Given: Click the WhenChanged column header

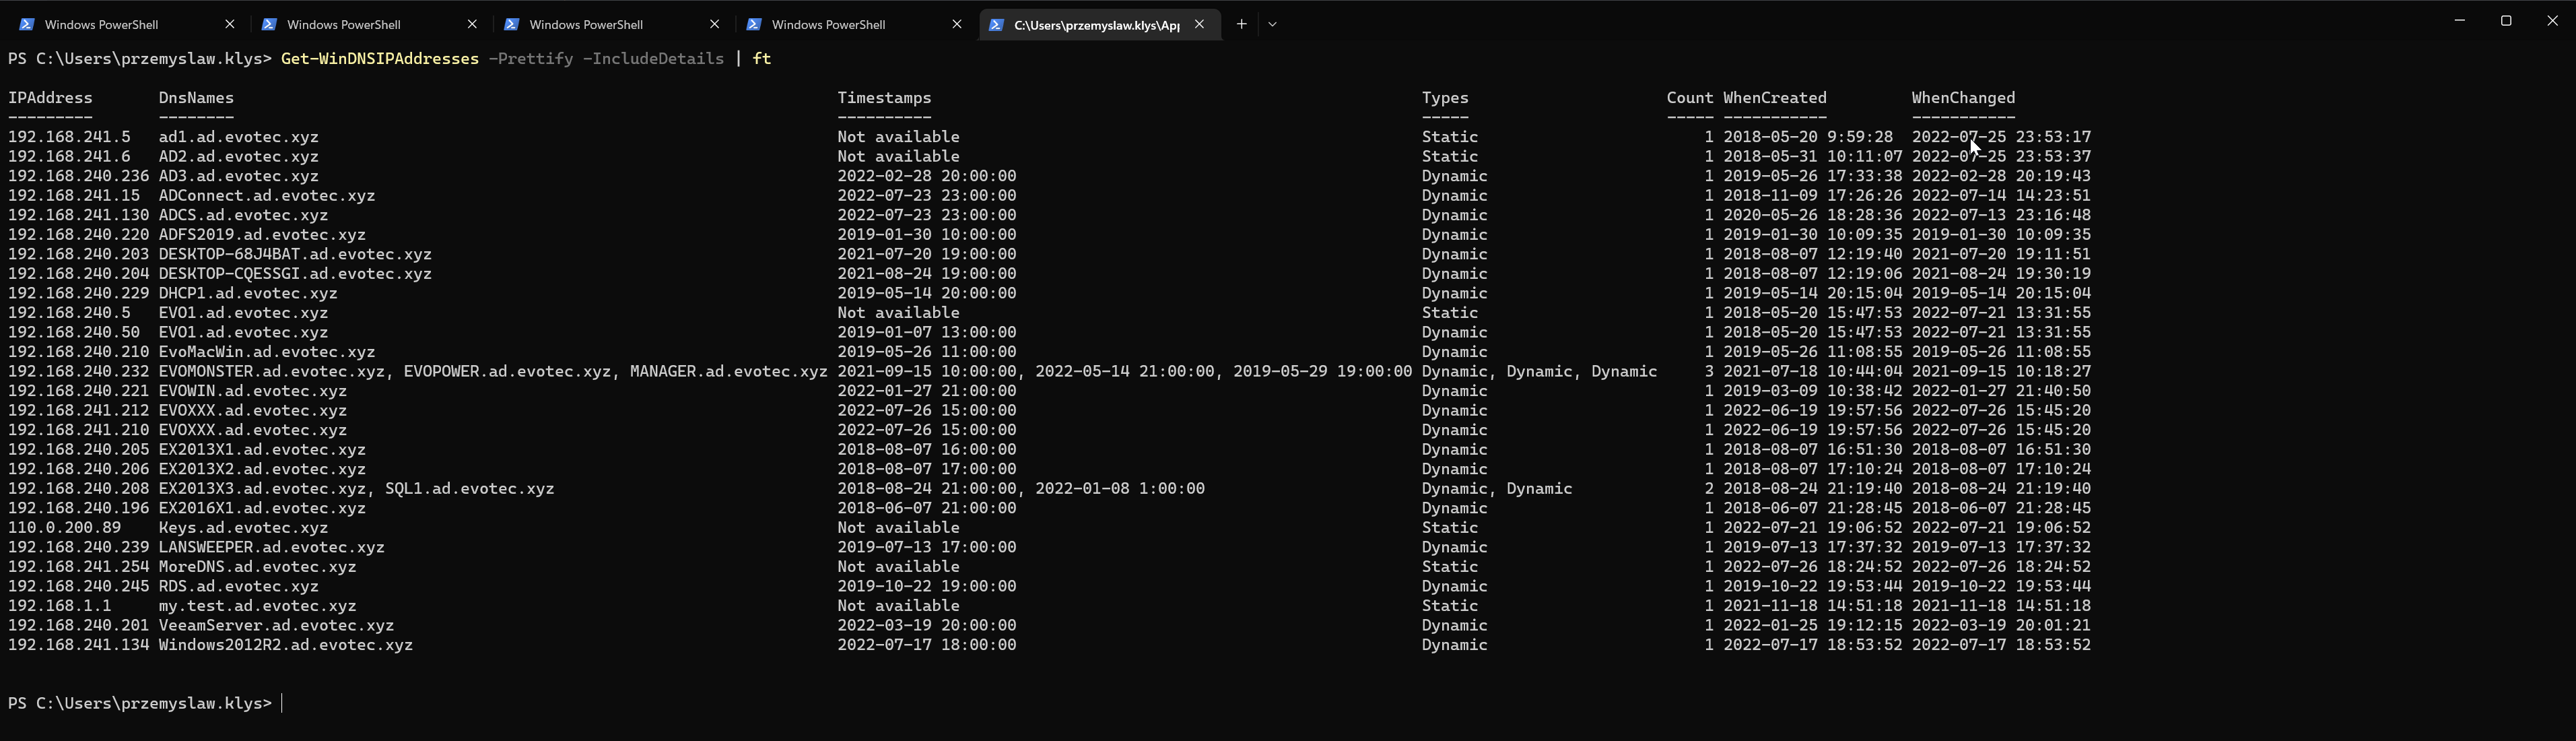Looking at the screenshot, I should click(1962, 97).
